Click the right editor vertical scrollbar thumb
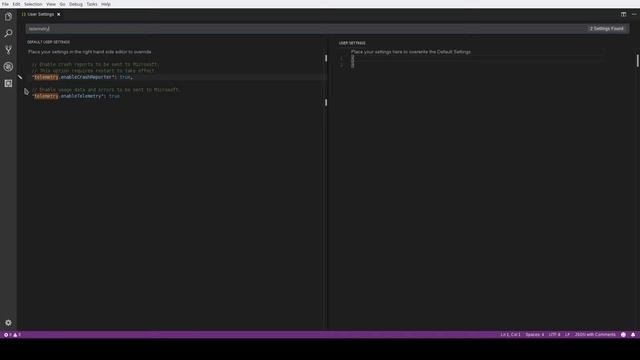The height and width of the screenshot is (360, 640). (637, 61)
